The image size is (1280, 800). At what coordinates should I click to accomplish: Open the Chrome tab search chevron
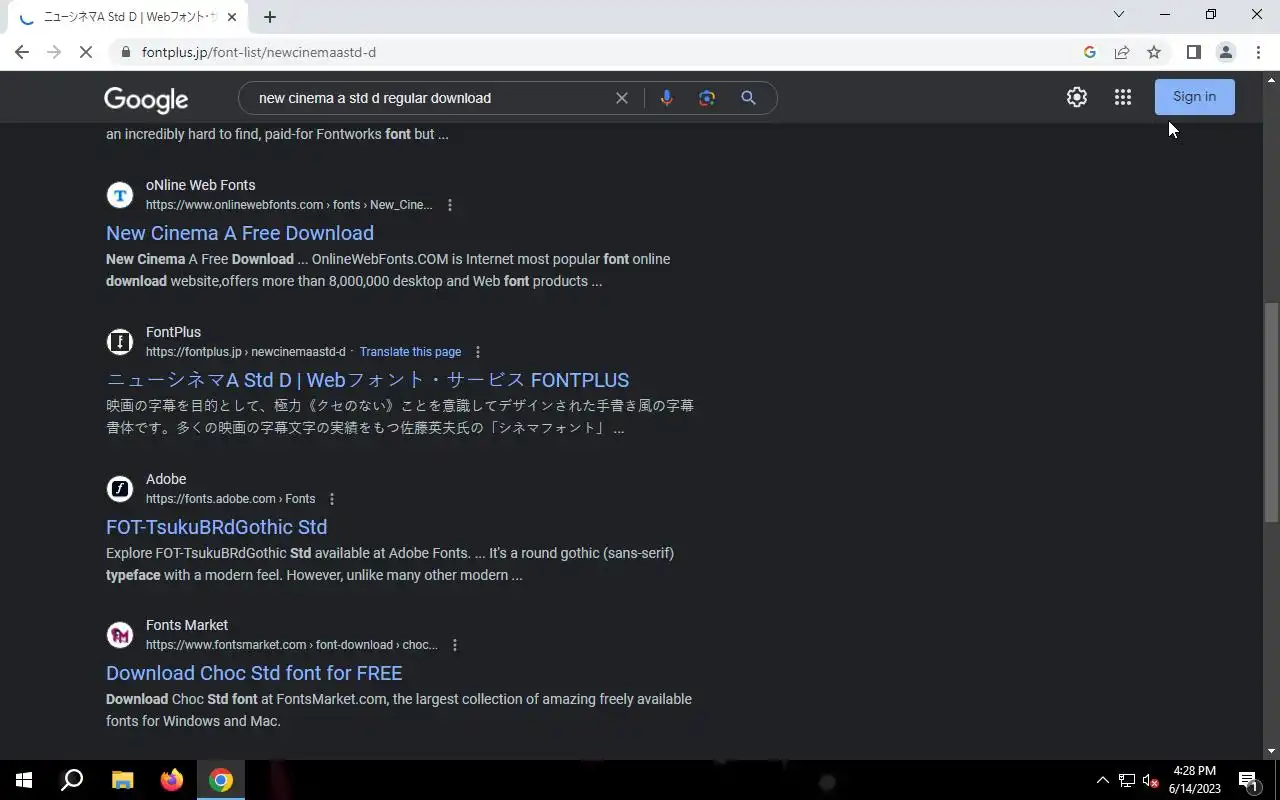1119,15
